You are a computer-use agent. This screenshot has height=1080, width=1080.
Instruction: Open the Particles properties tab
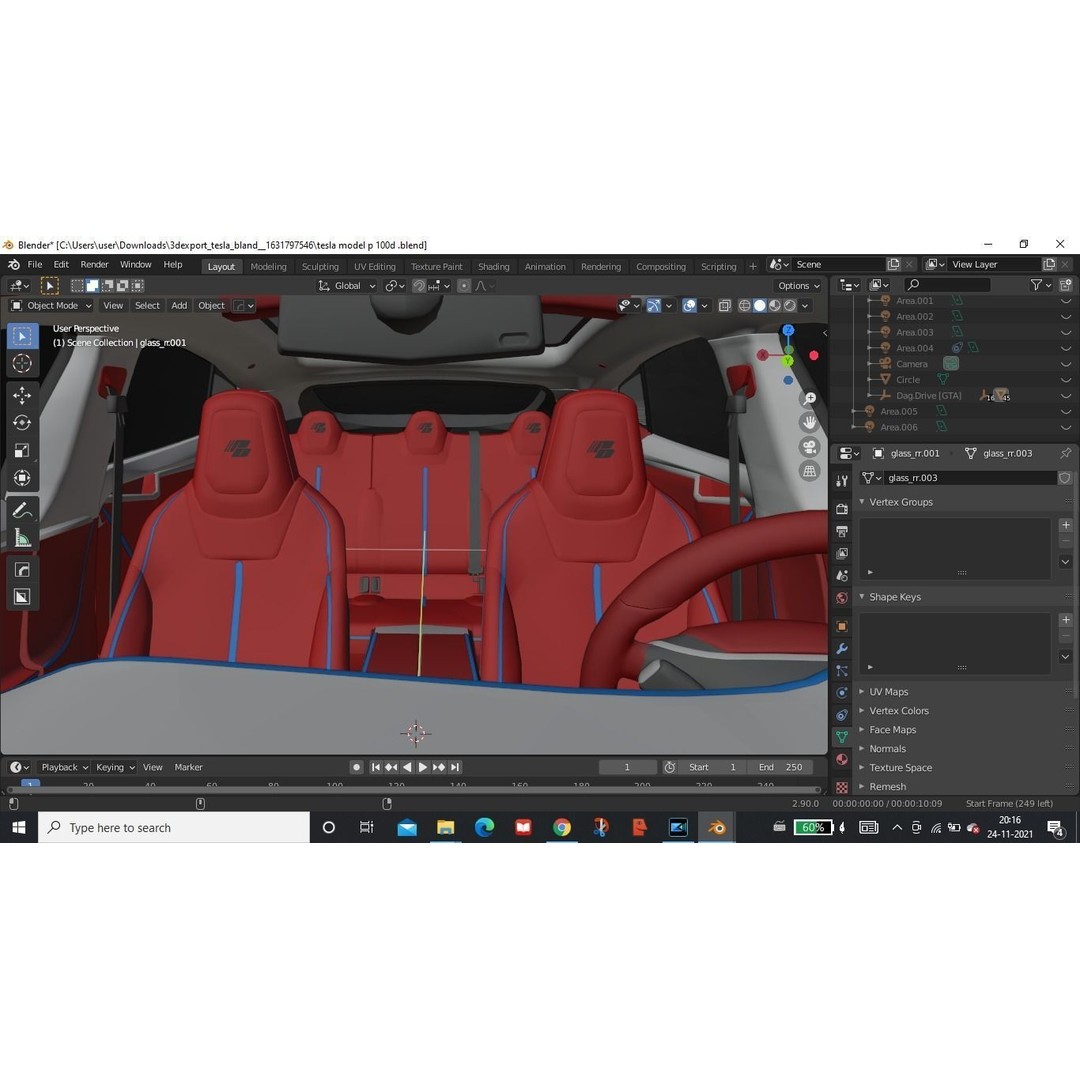tap(842, 670)
